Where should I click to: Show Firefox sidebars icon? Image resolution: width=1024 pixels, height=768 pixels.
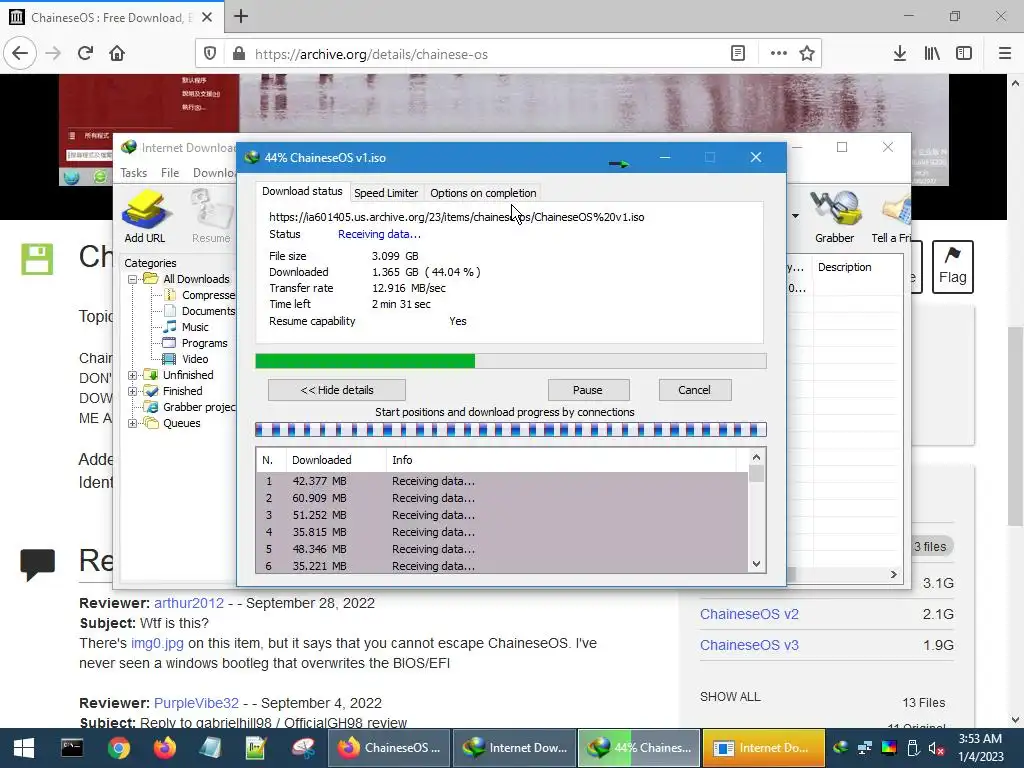pos(964,54)
